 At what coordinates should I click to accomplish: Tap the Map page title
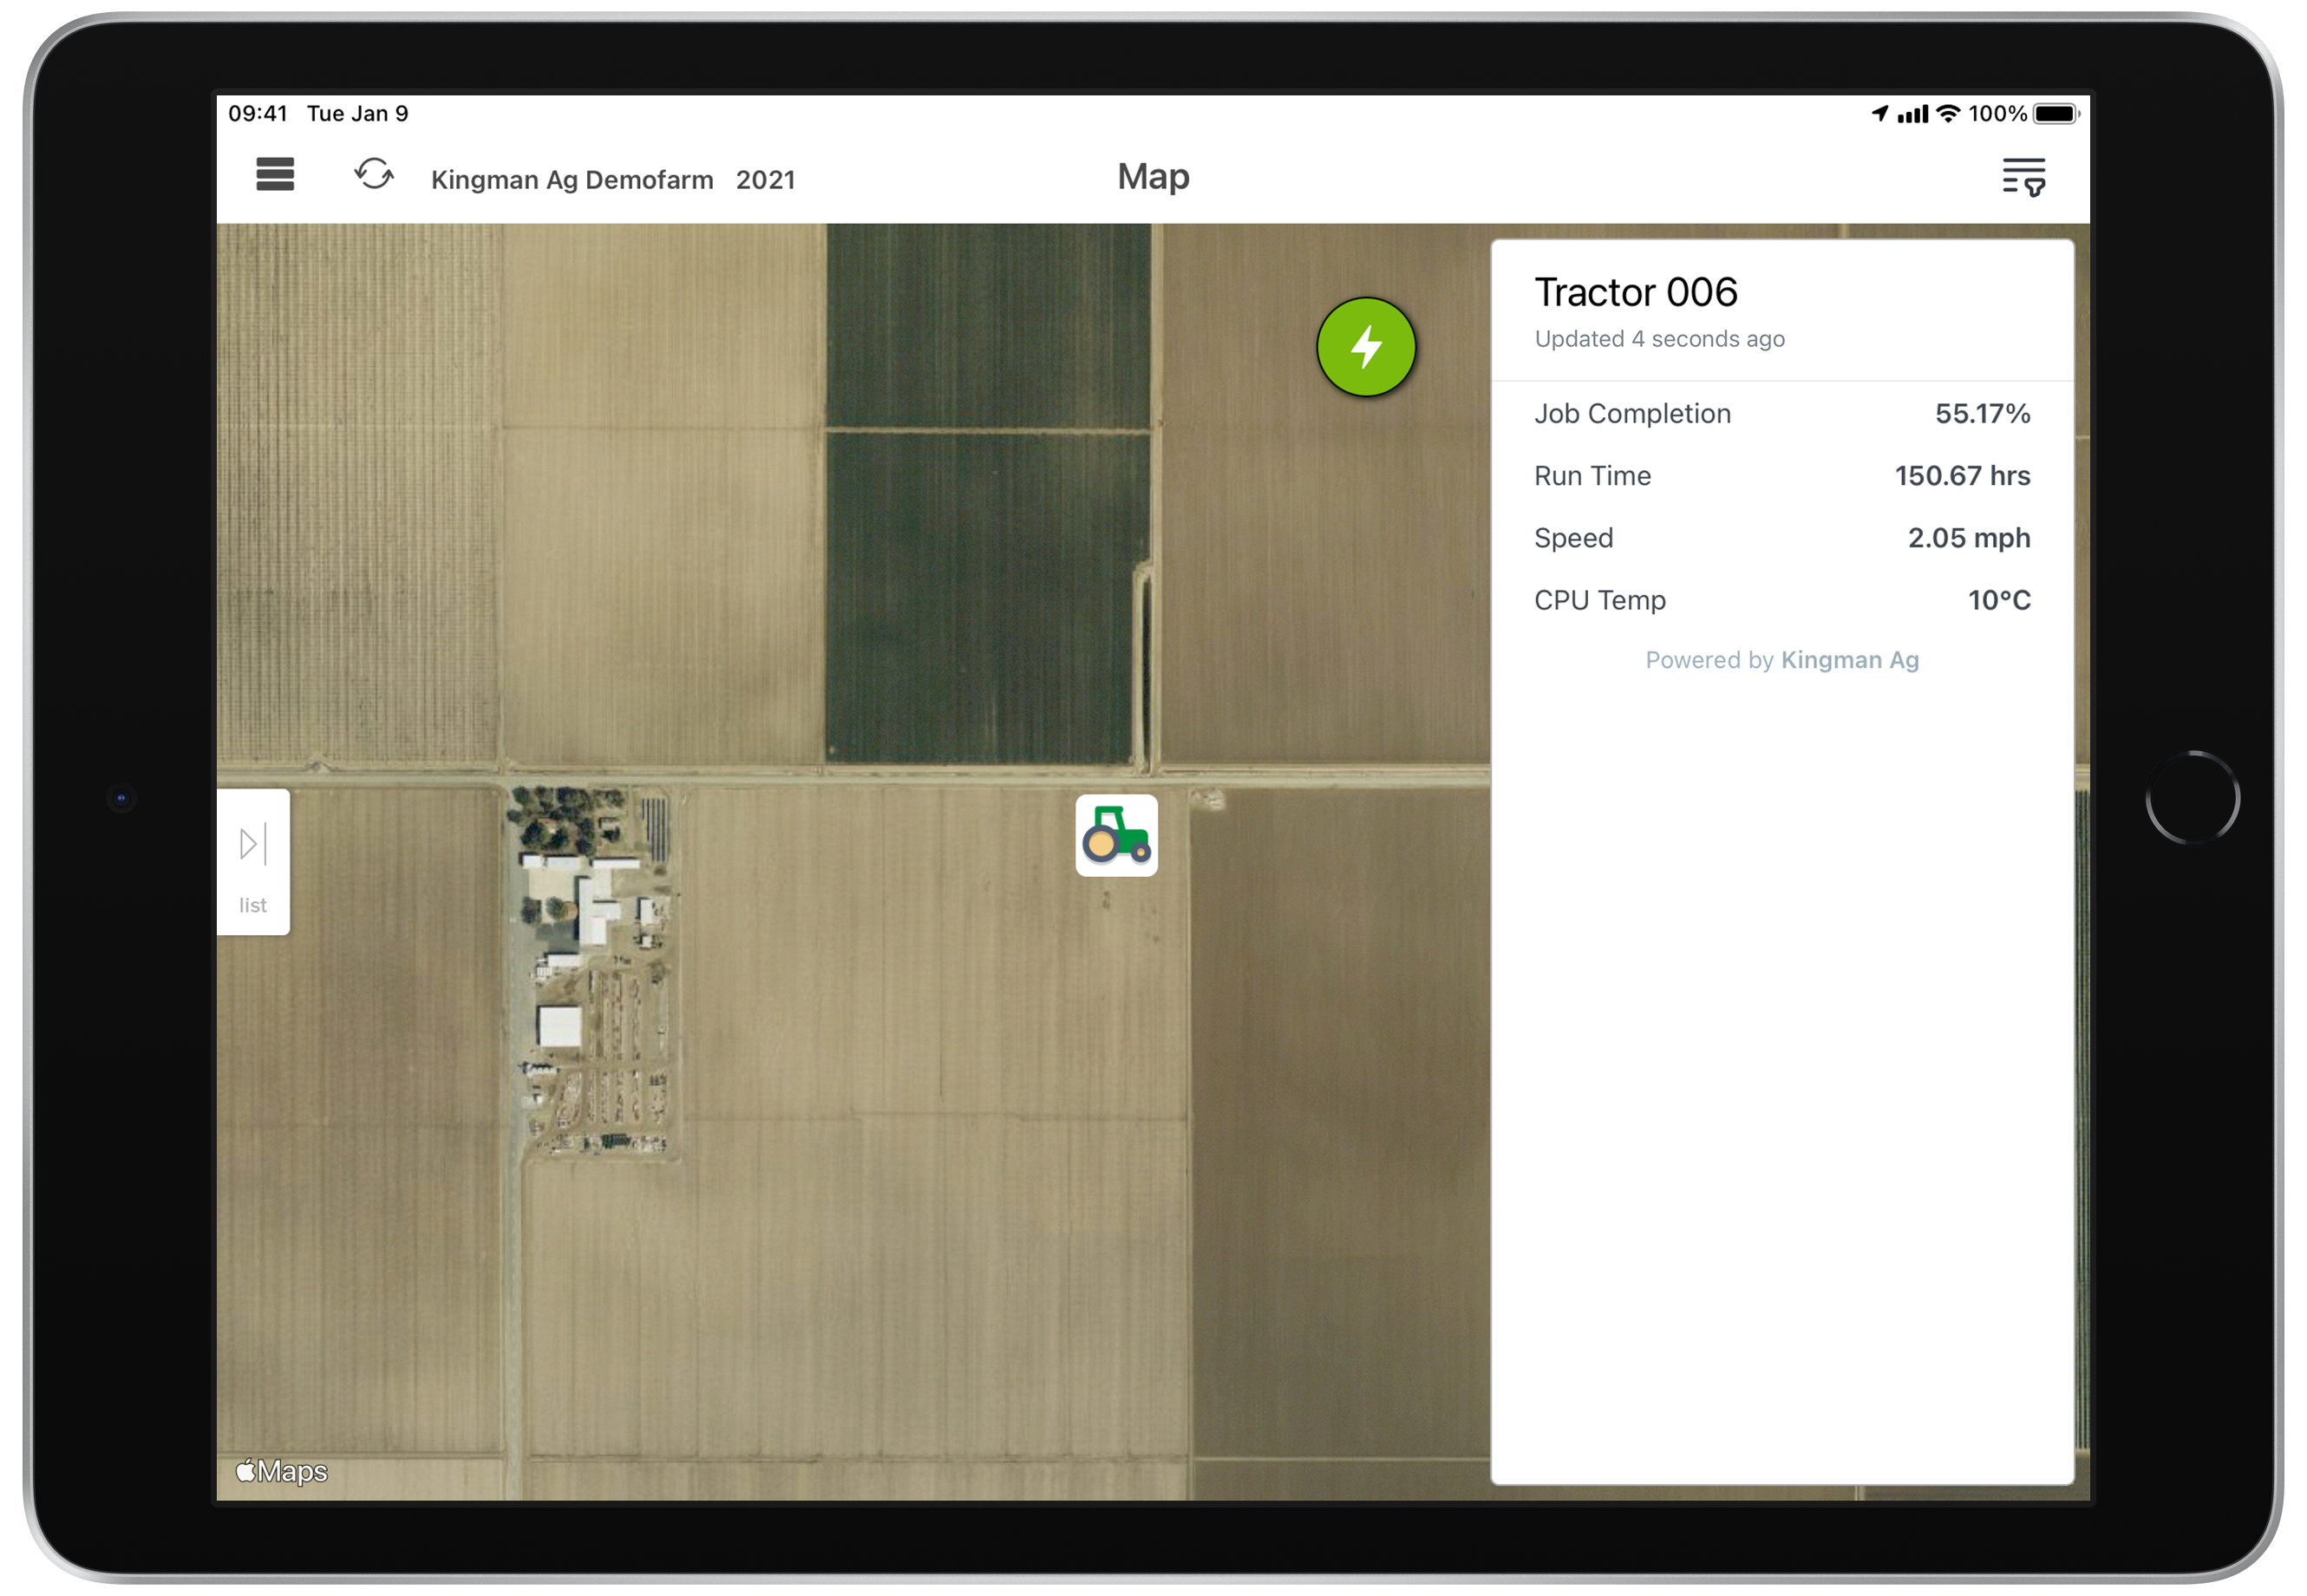1153,176
